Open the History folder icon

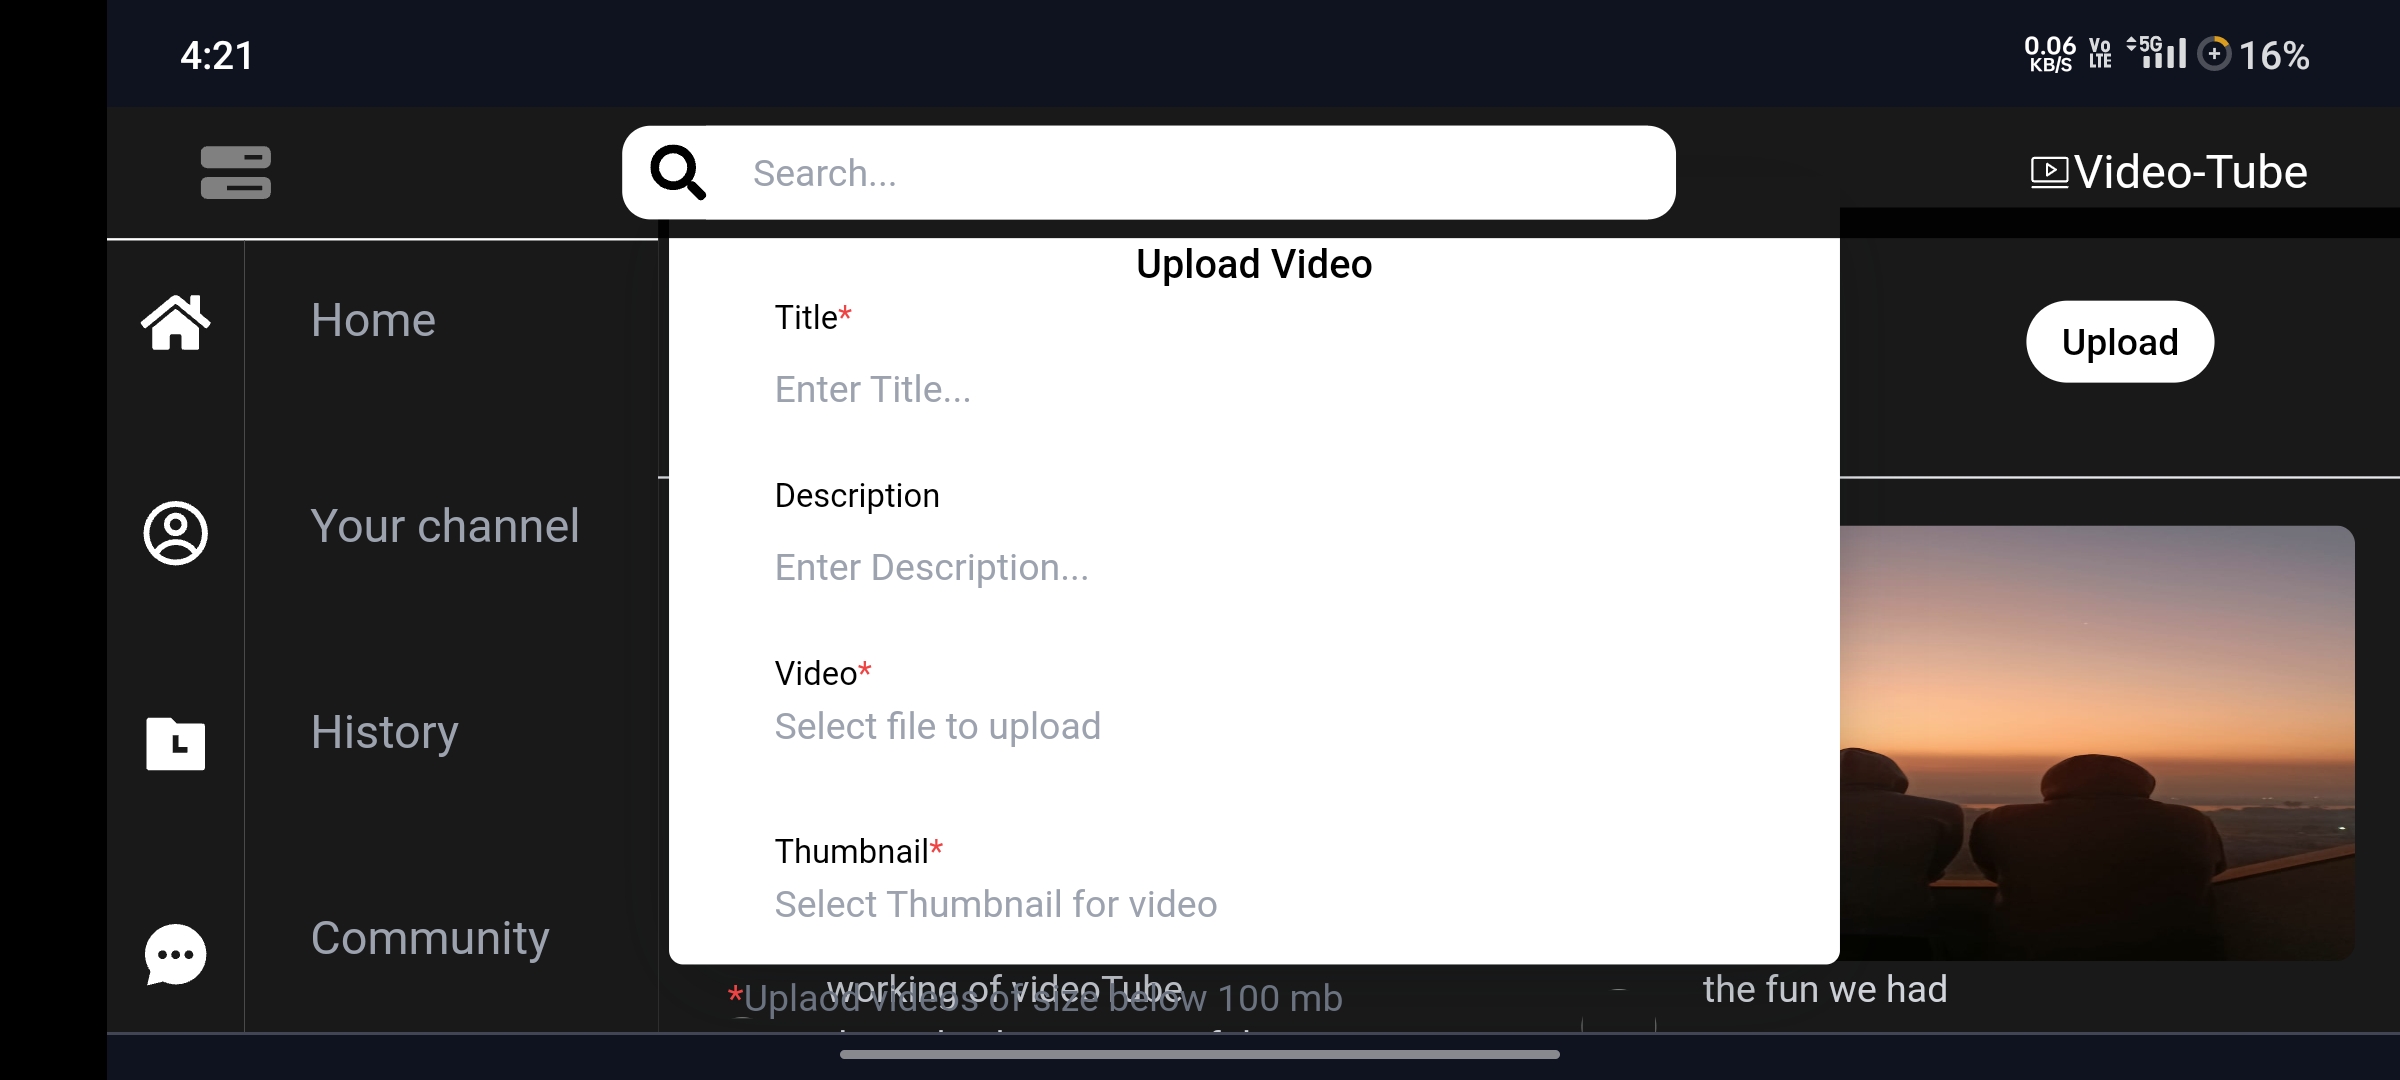(176, 743)
